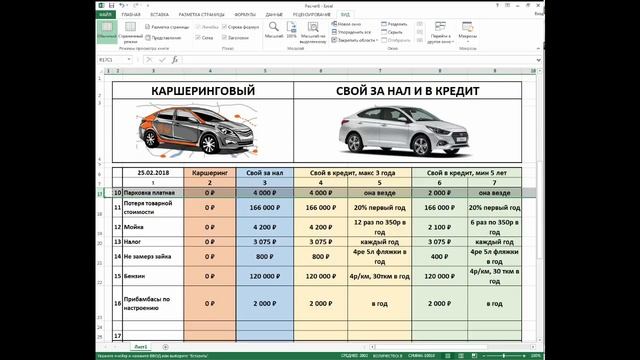640x360 pixels.
Task: Open the Review (Рецензирование) tab
Action: [311, 15]
